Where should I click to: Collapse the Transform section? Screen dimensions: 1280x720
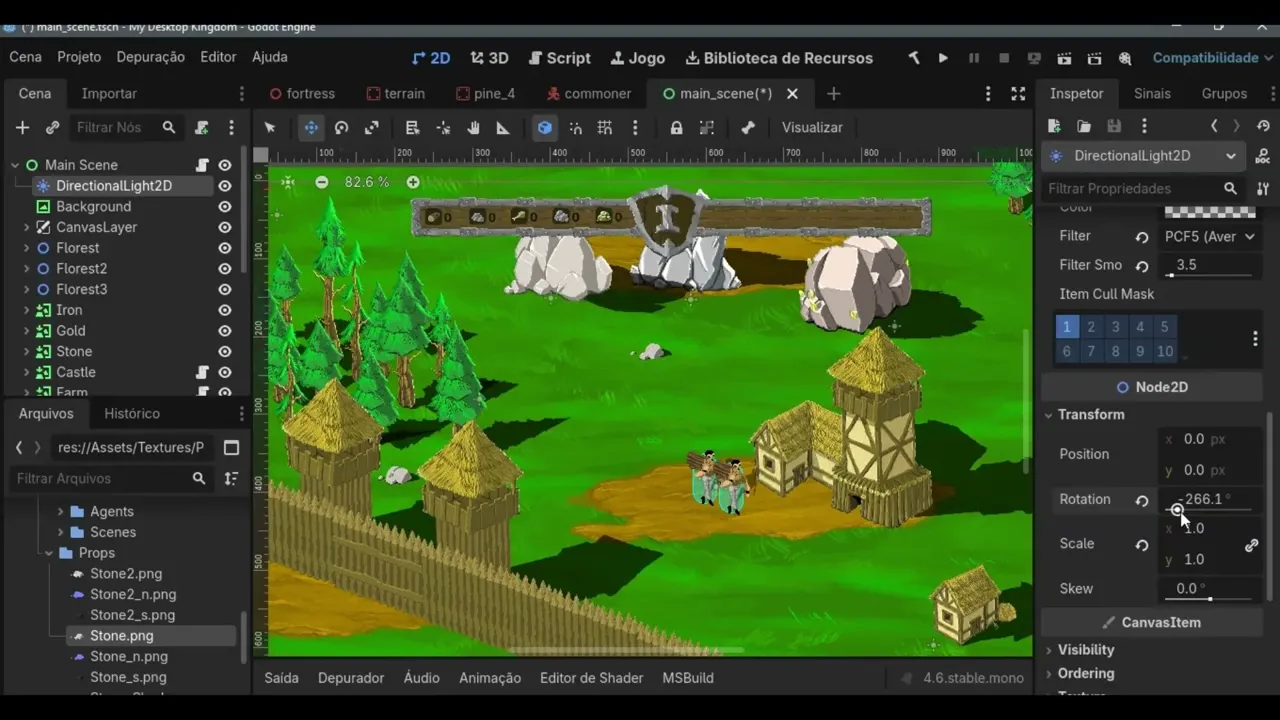(x=1090, y=415)
